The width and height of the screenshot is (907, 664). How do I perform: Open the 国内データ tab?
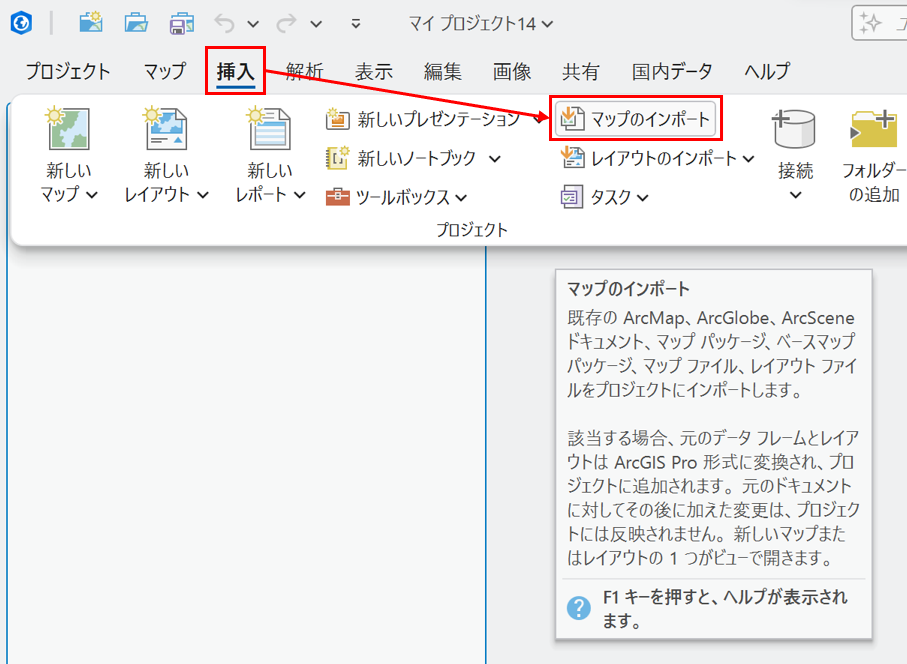(672, 71)
